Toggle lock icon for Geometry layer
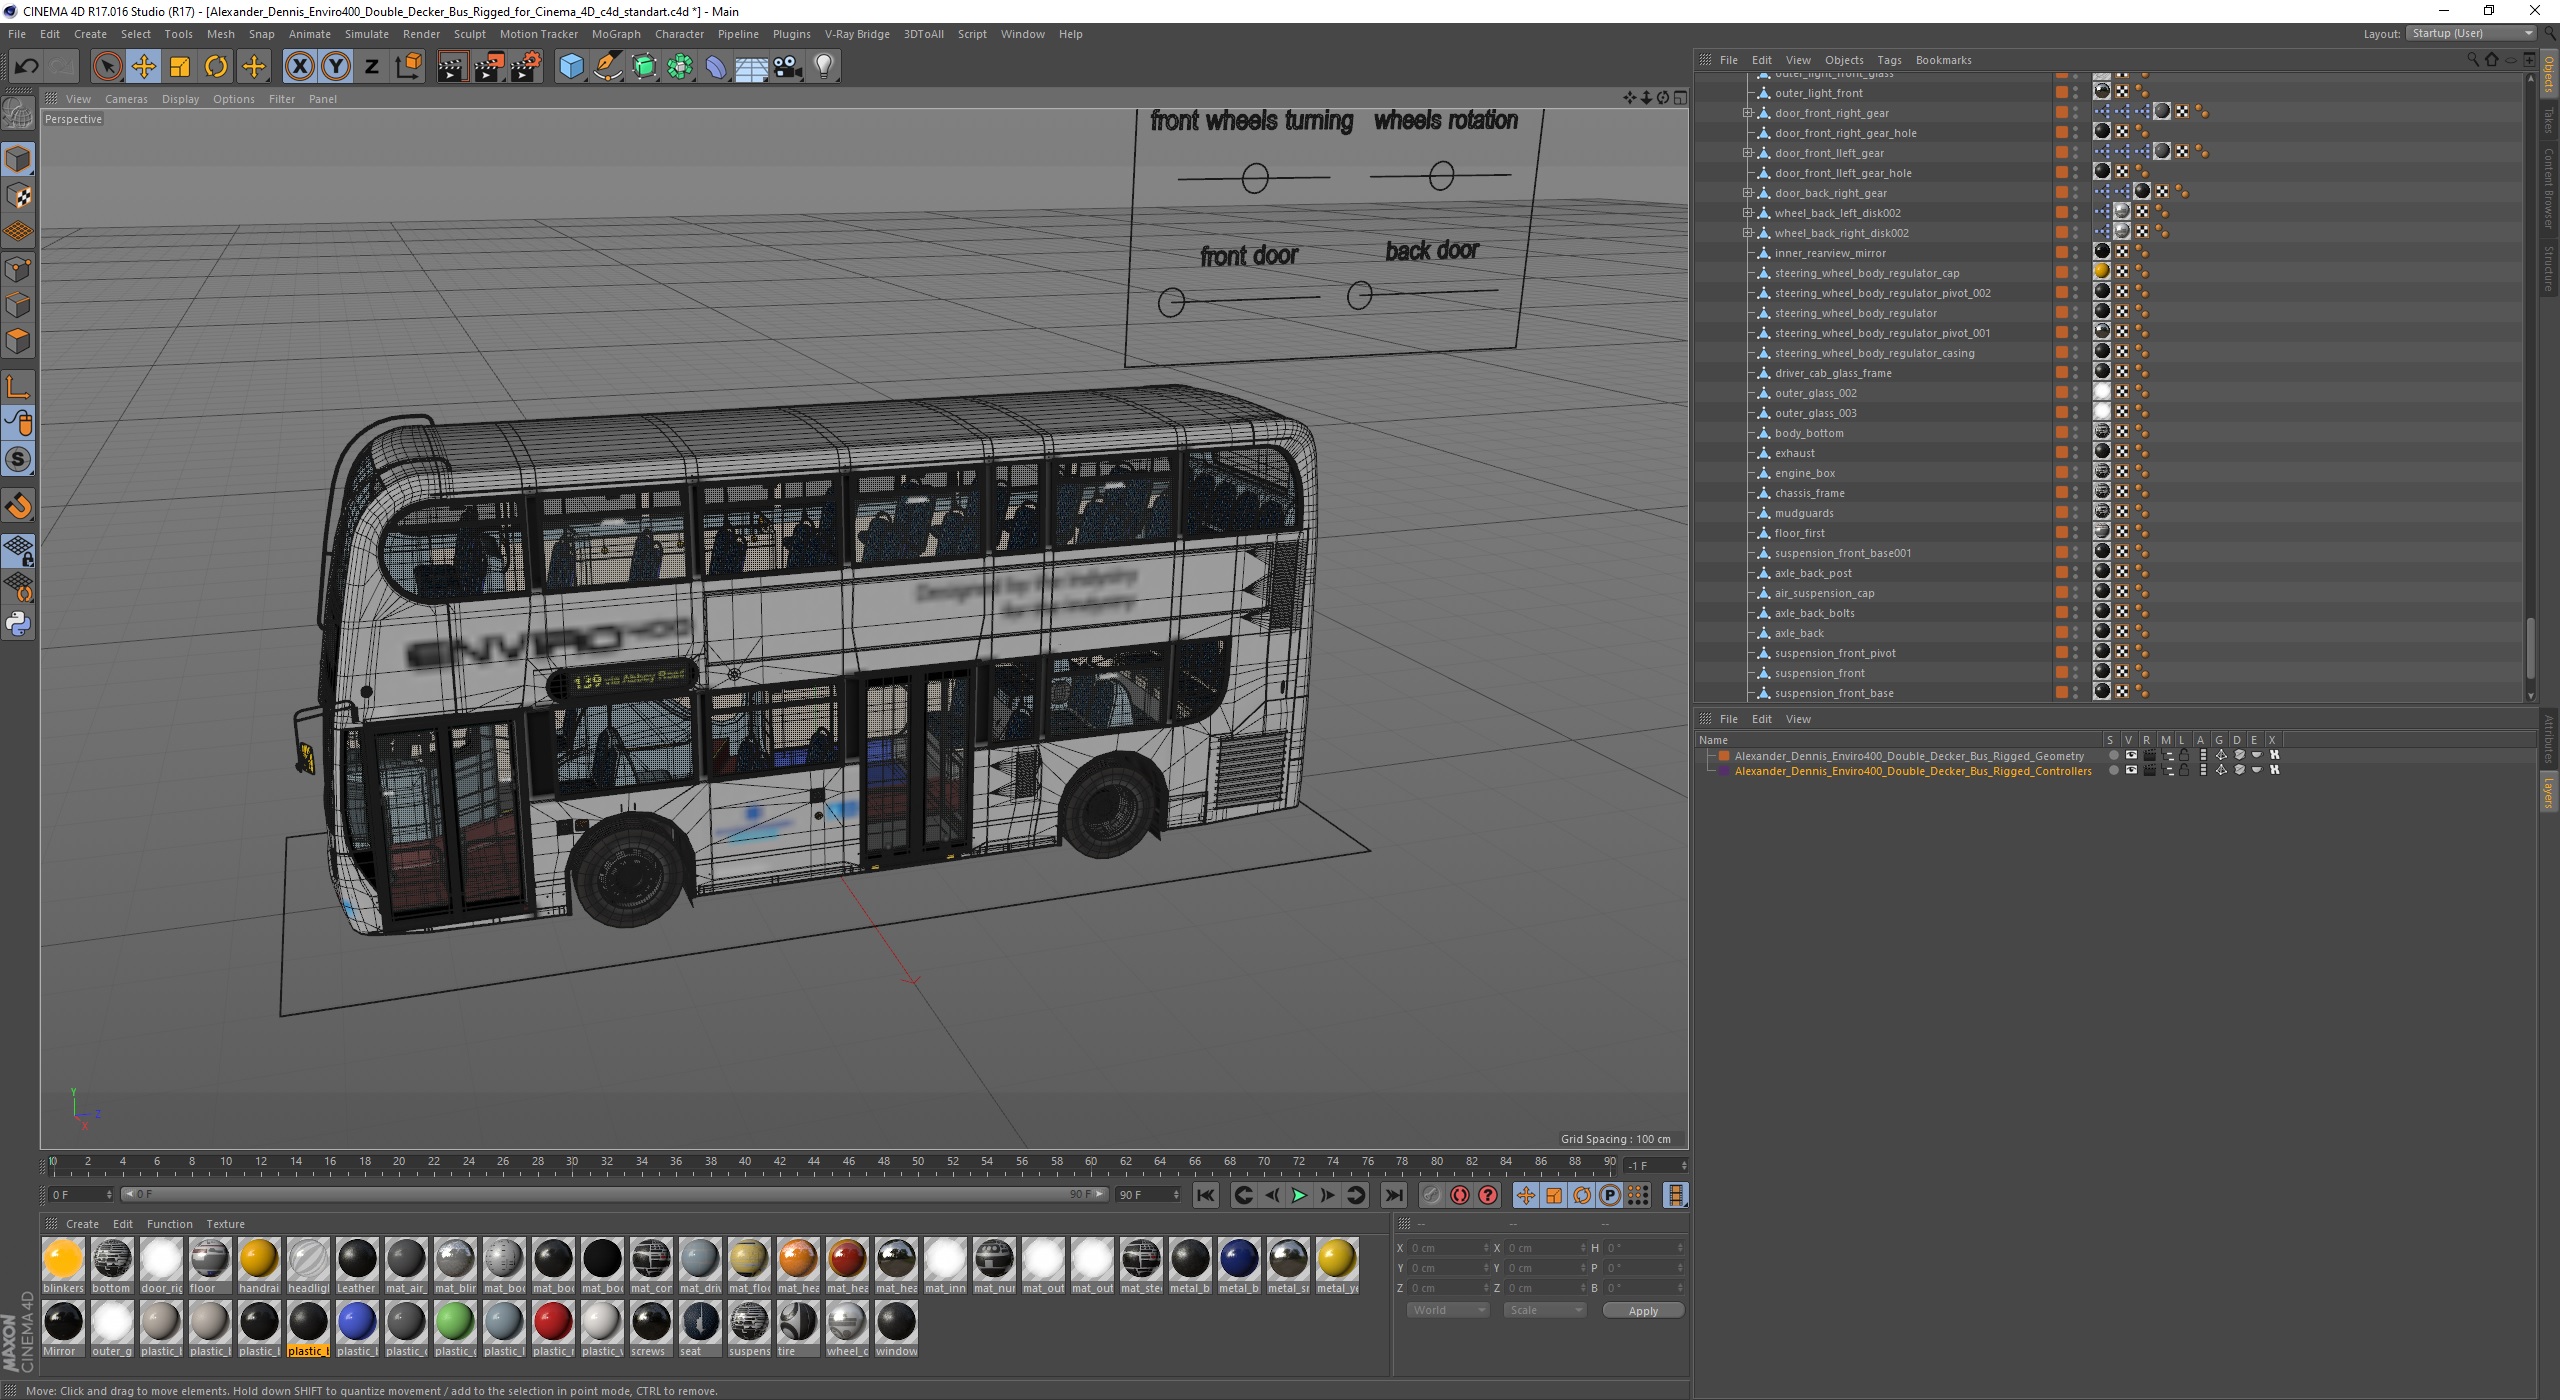 pyautogui.click(x=2184, y=755)
